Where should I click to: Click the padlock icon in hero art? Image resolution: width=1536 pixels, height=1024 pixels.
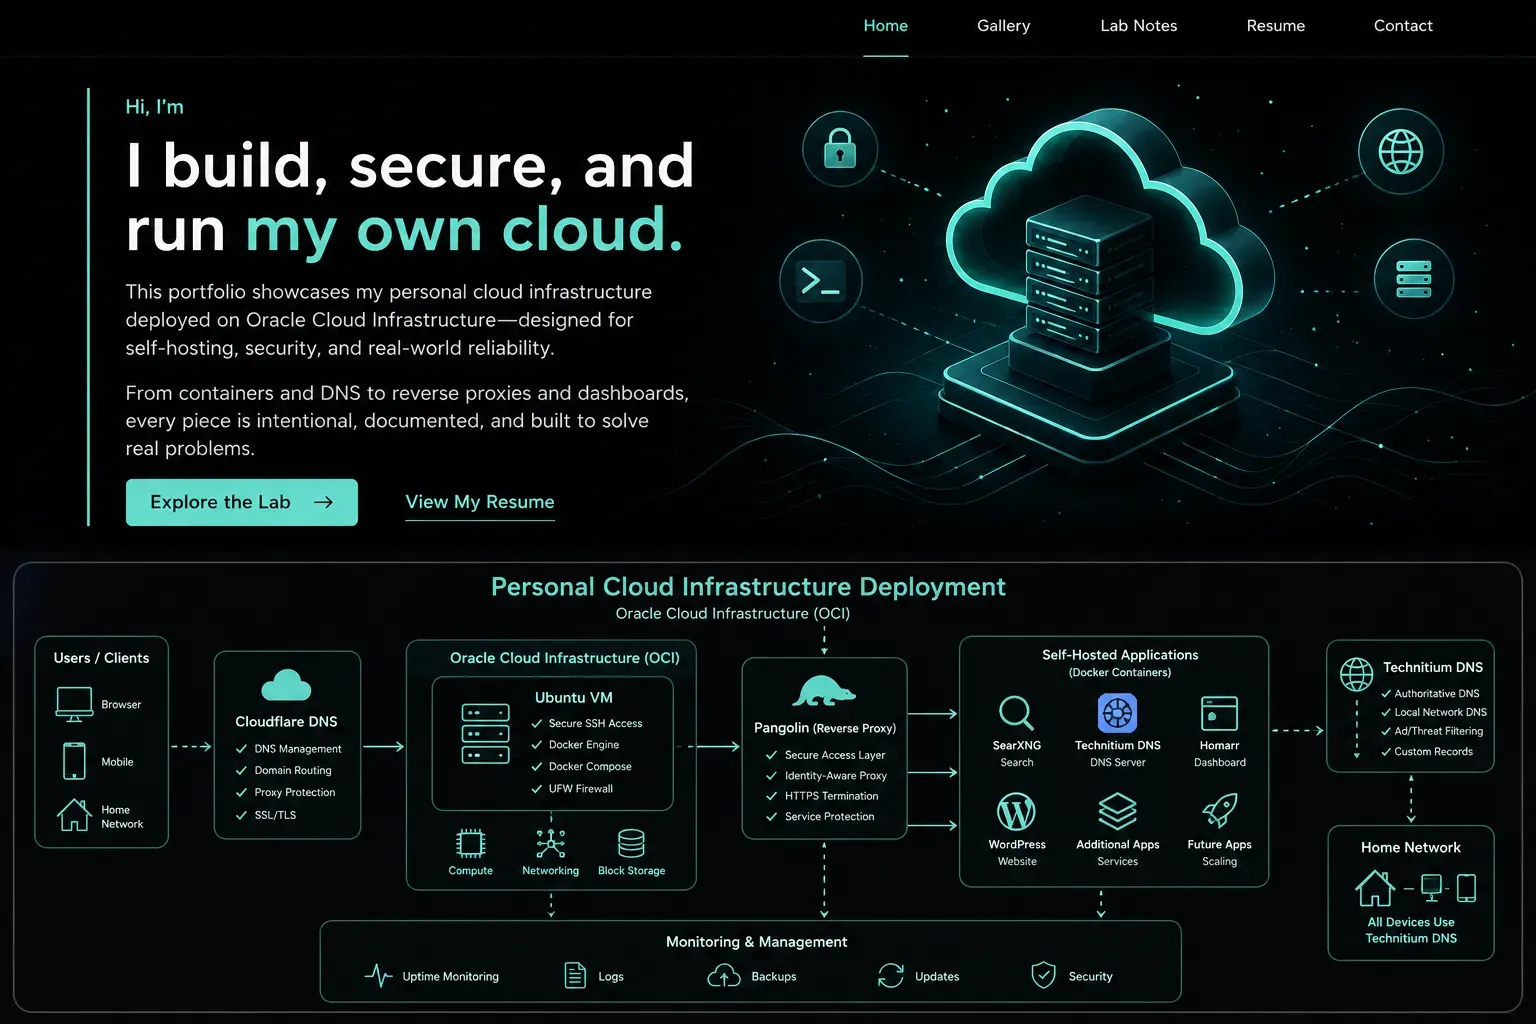click(x=840, y=149)
